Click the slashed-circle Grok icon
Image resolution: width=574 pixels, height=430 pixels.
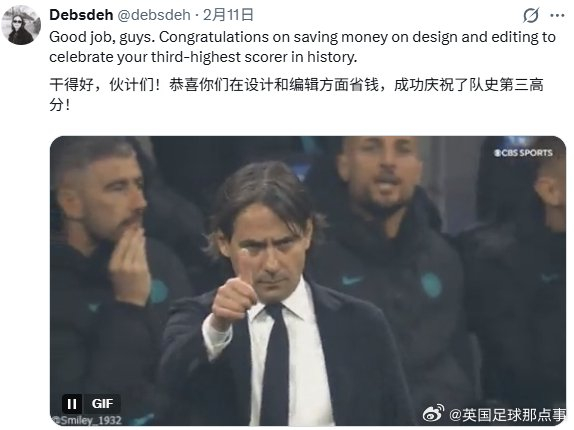[x=530, y=16]
